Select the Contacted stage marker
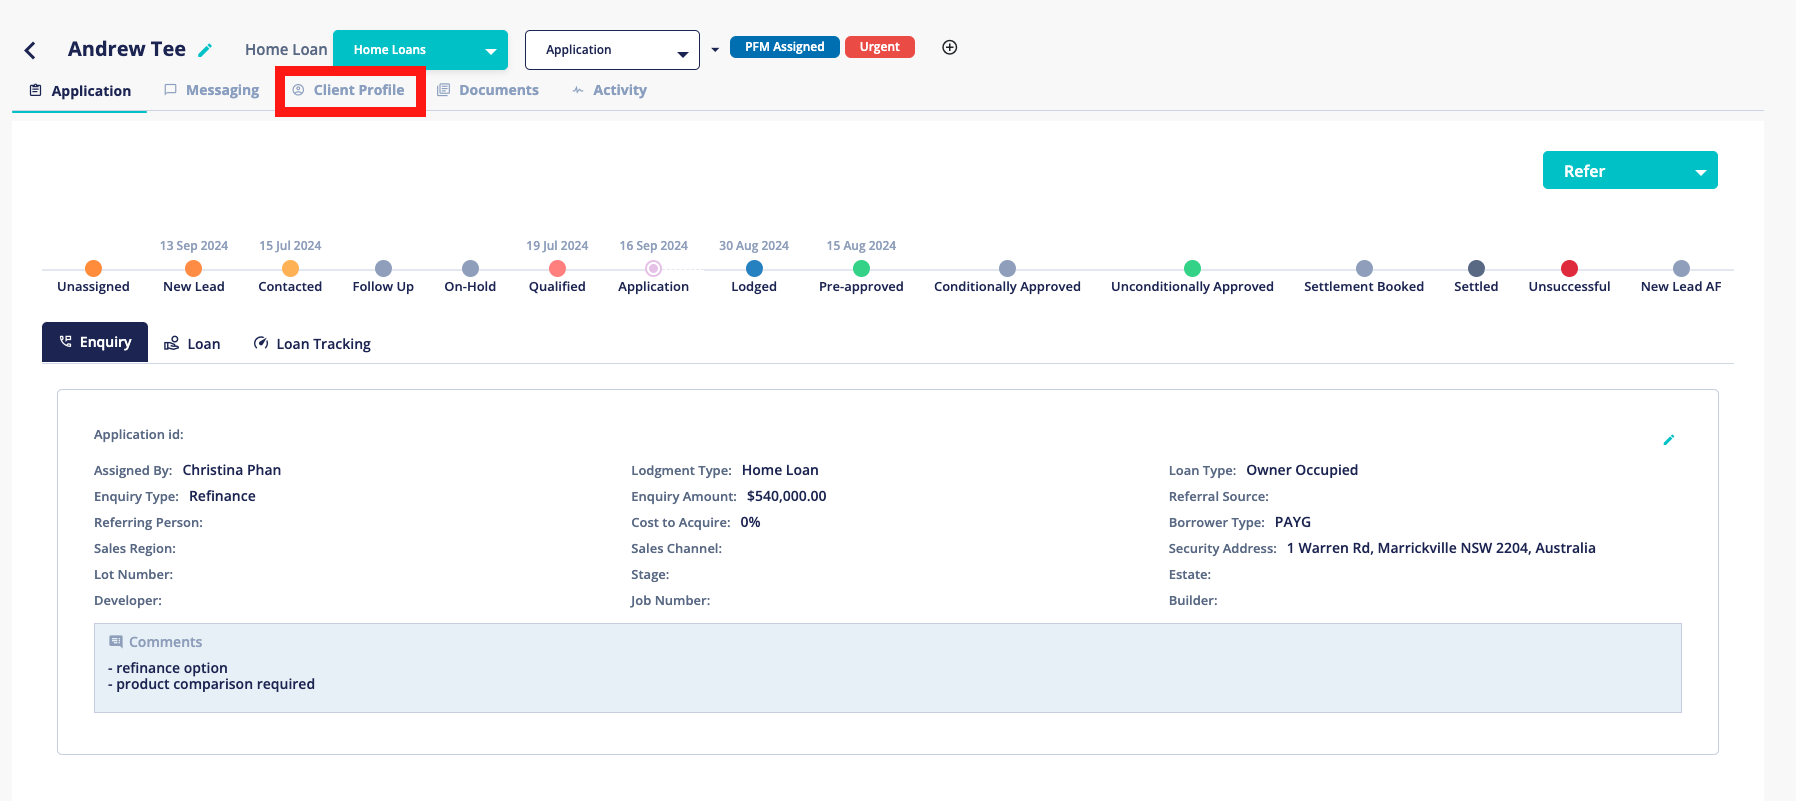 290,268
